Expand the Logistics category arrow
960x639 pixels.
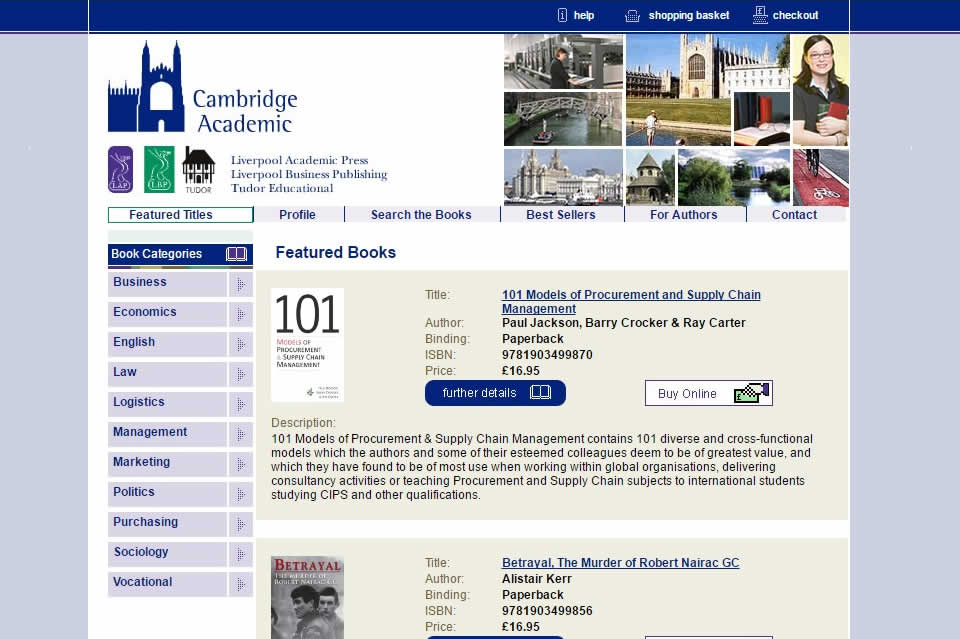tap(241, 404)
